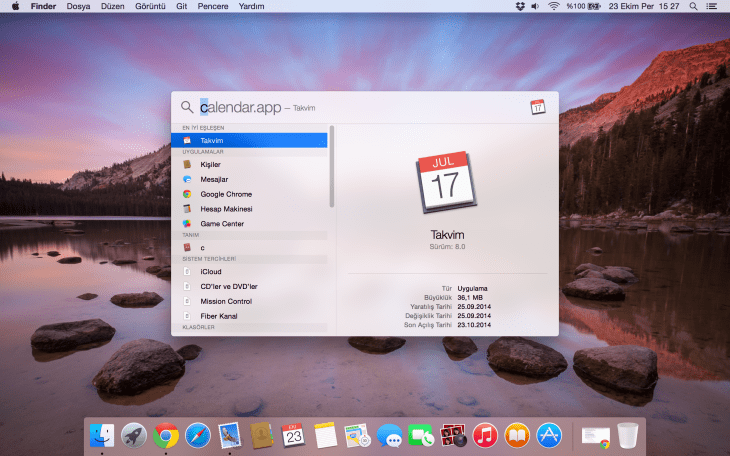This screenshot has height=456, width=730.
Task: Open Photo Booth icon in Dock
Action: coord(453,436)
